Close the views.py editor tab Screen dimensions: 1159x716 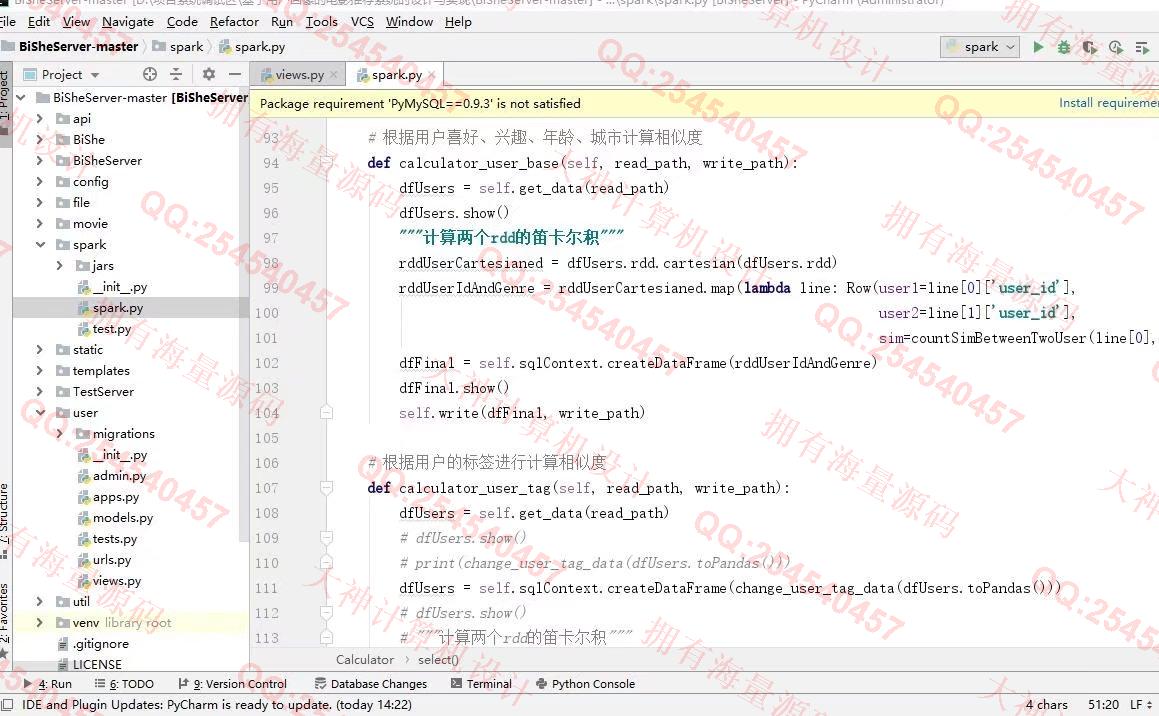click(x=333, y=75)
